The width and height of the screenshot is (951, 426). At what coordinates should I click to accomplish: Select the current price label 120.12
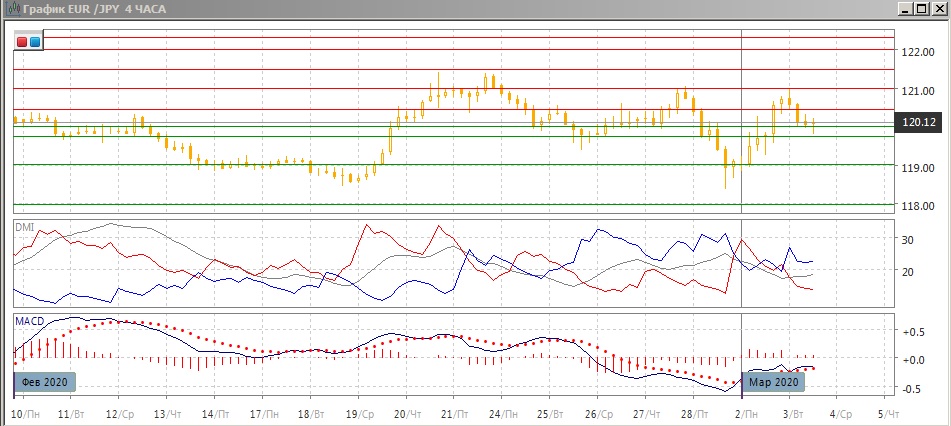click(x=919, y=123)
